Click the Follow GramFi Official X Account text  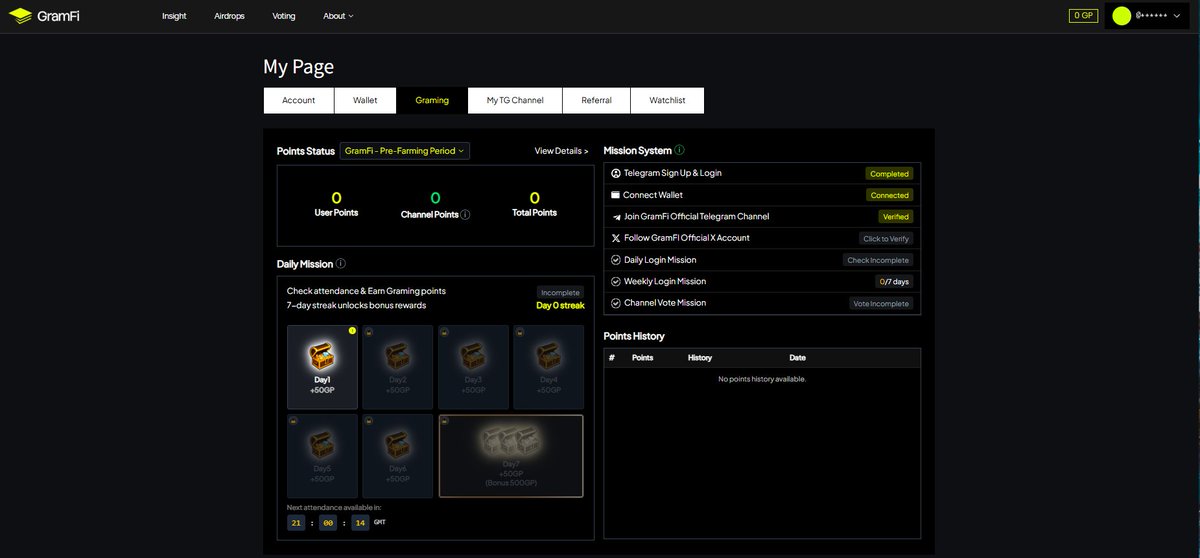(x=686, y=238)
